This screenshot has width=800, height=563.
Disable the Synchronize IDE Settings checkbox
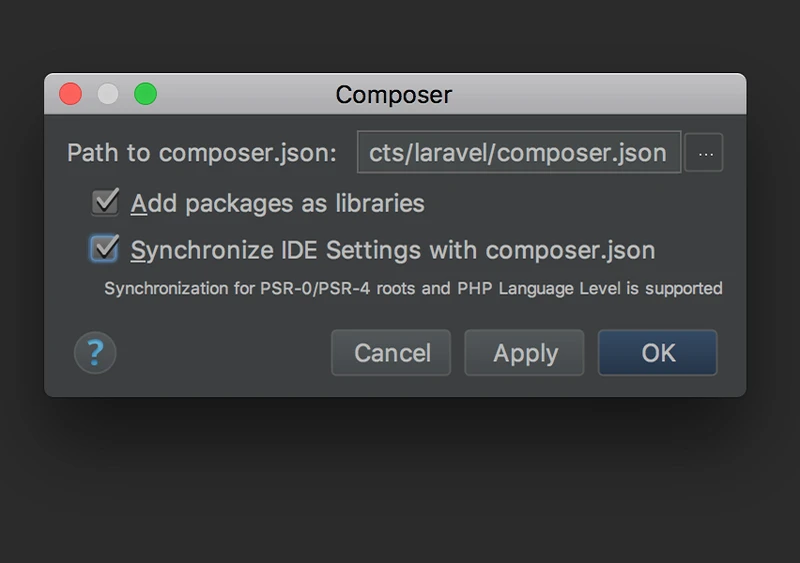[105, 249]
